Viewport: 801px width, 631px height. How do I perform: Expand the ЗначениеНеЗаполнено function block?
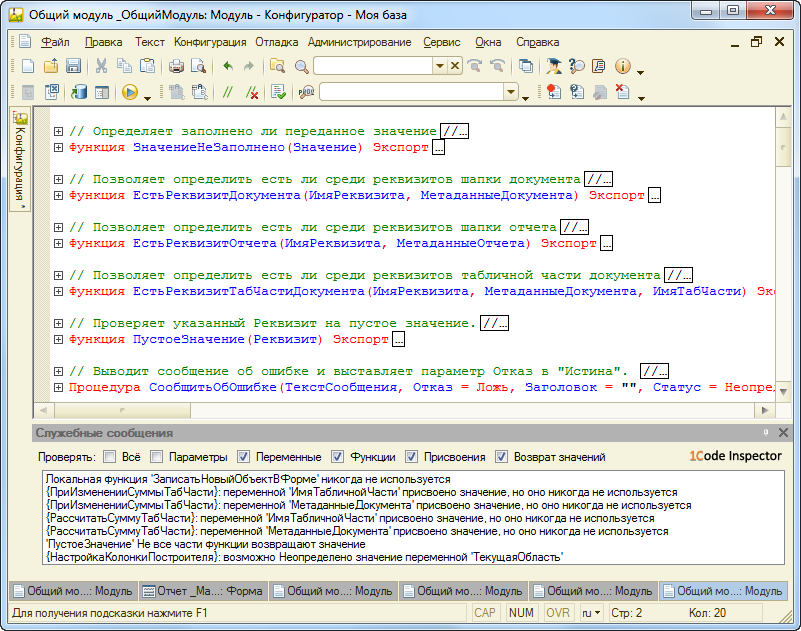click(59, 148)
